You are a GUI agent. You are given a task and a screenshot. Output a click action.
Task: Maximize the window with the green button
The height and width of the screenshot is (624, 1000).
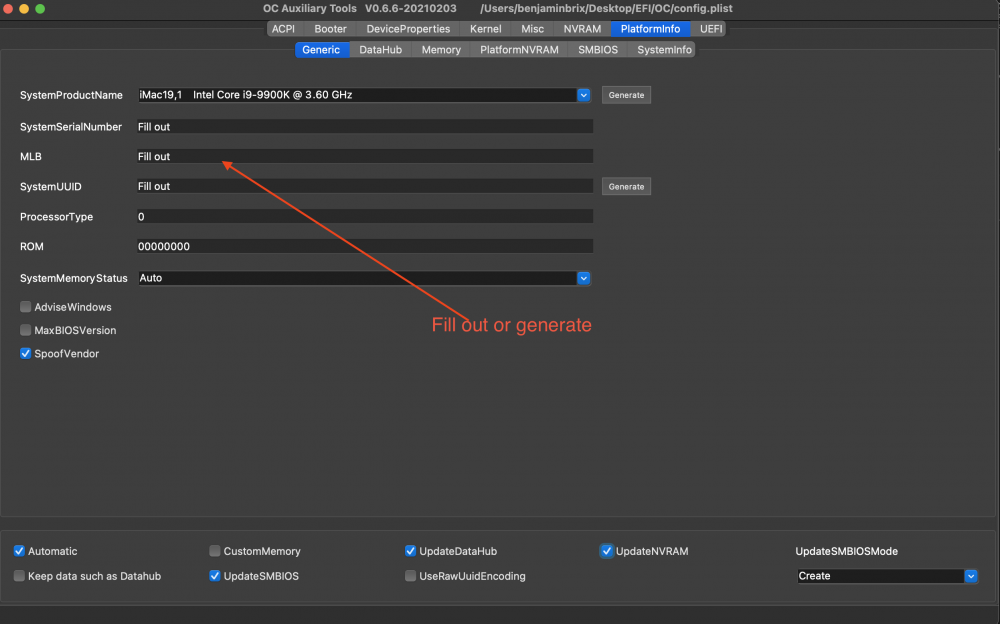coord(40,9)
